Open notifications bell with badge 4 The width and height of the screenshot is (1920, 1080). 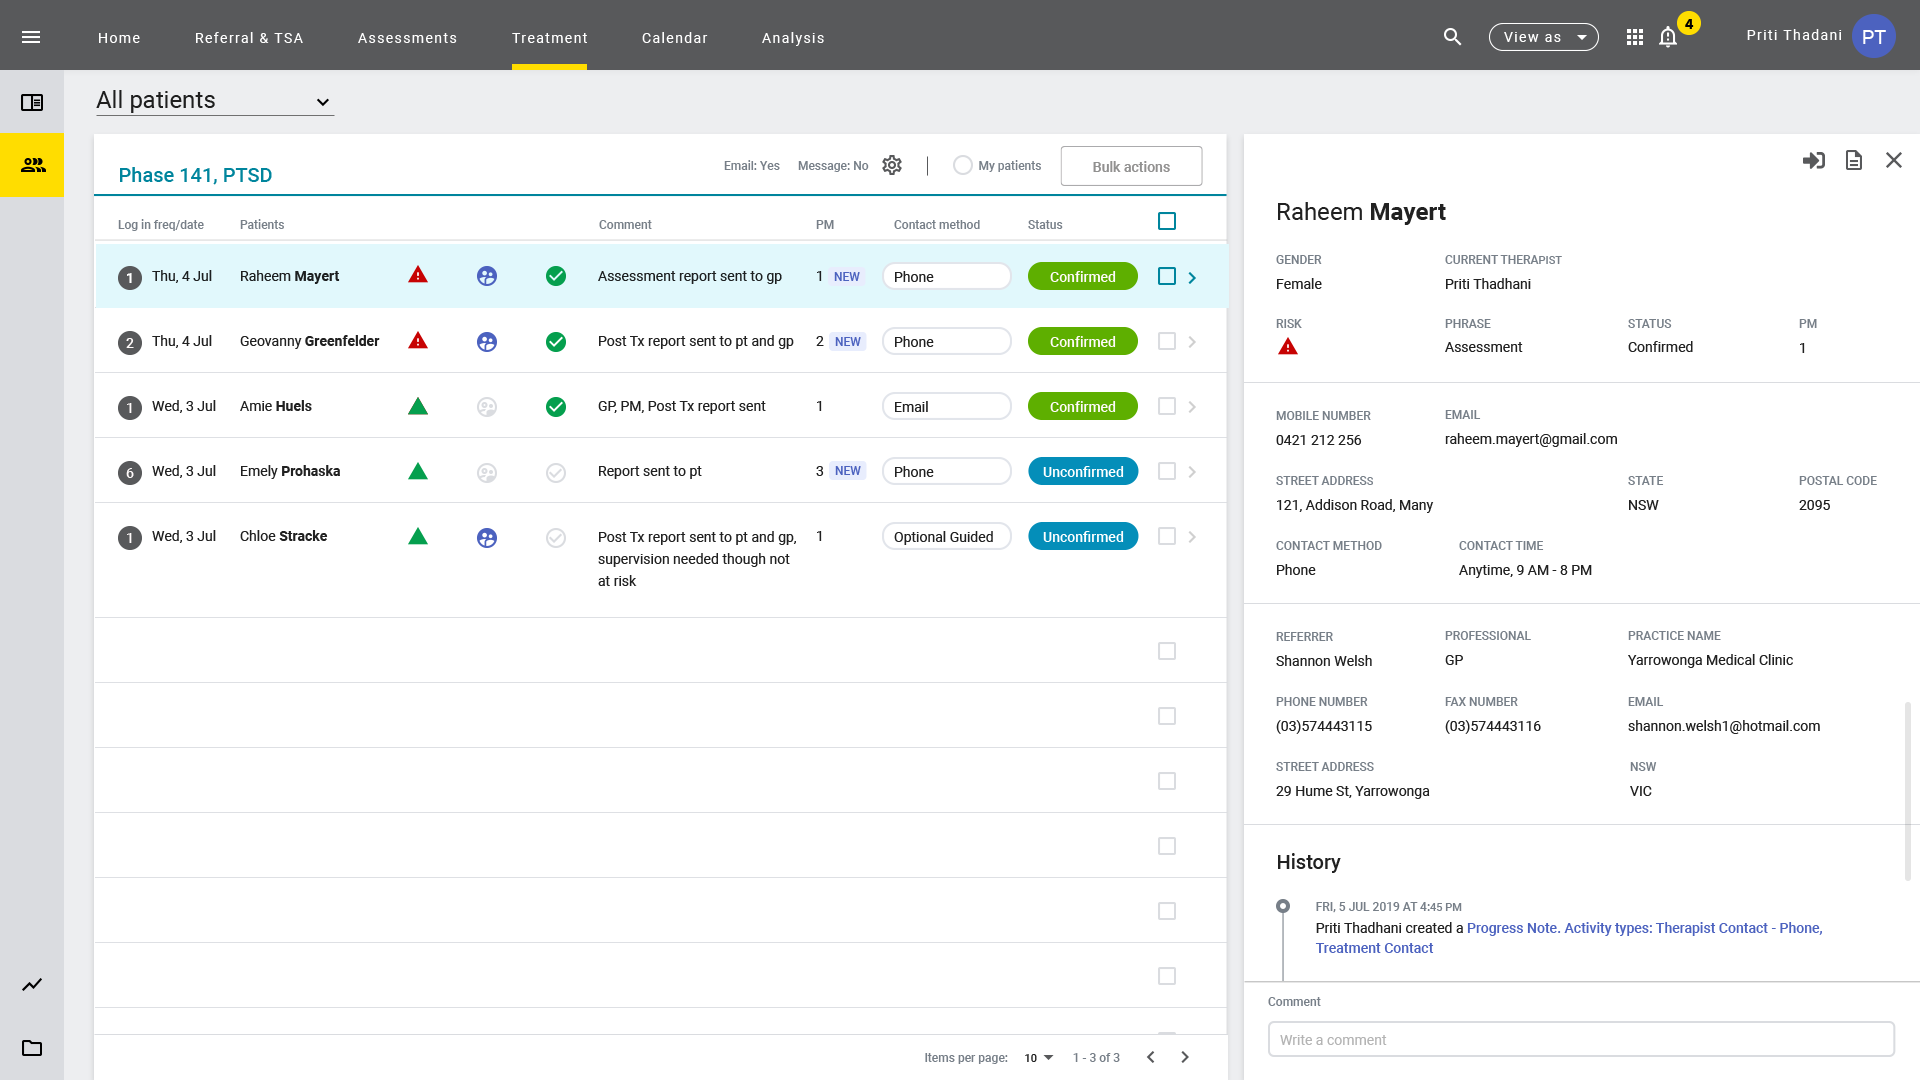click(1668, 37)
